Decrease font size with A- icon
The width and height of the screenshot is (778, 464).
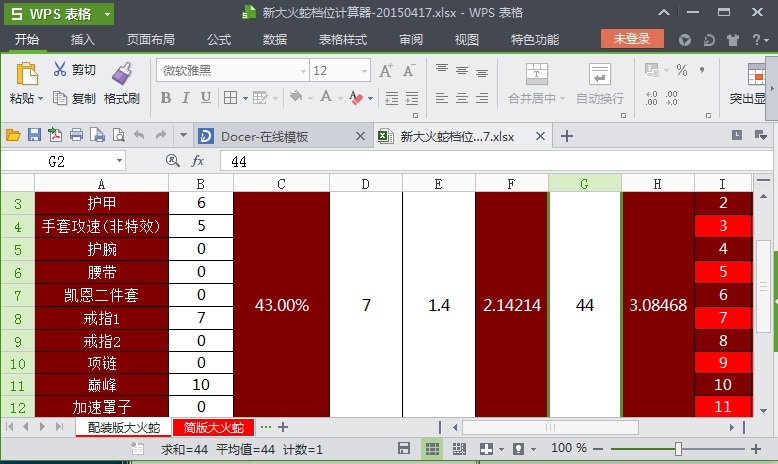pos(409,71)
